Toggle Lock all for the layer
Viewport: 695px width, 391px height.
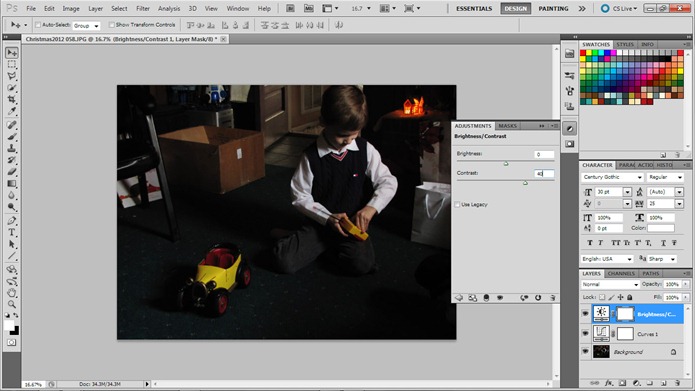tap(630, 297)
